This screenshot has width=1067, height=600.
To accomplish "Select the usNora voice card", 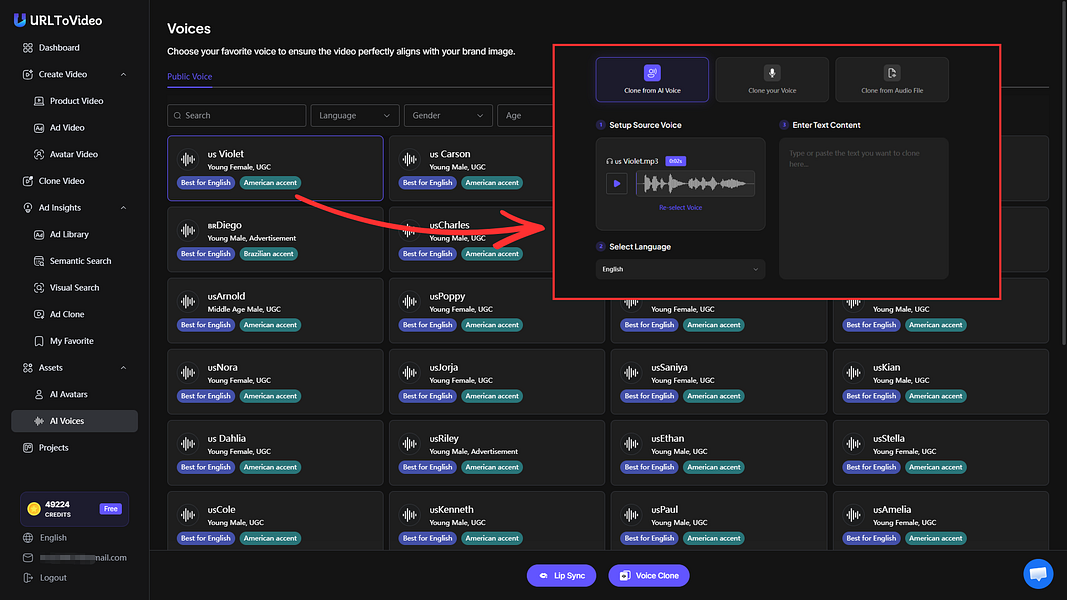I will tap(275, 382).
